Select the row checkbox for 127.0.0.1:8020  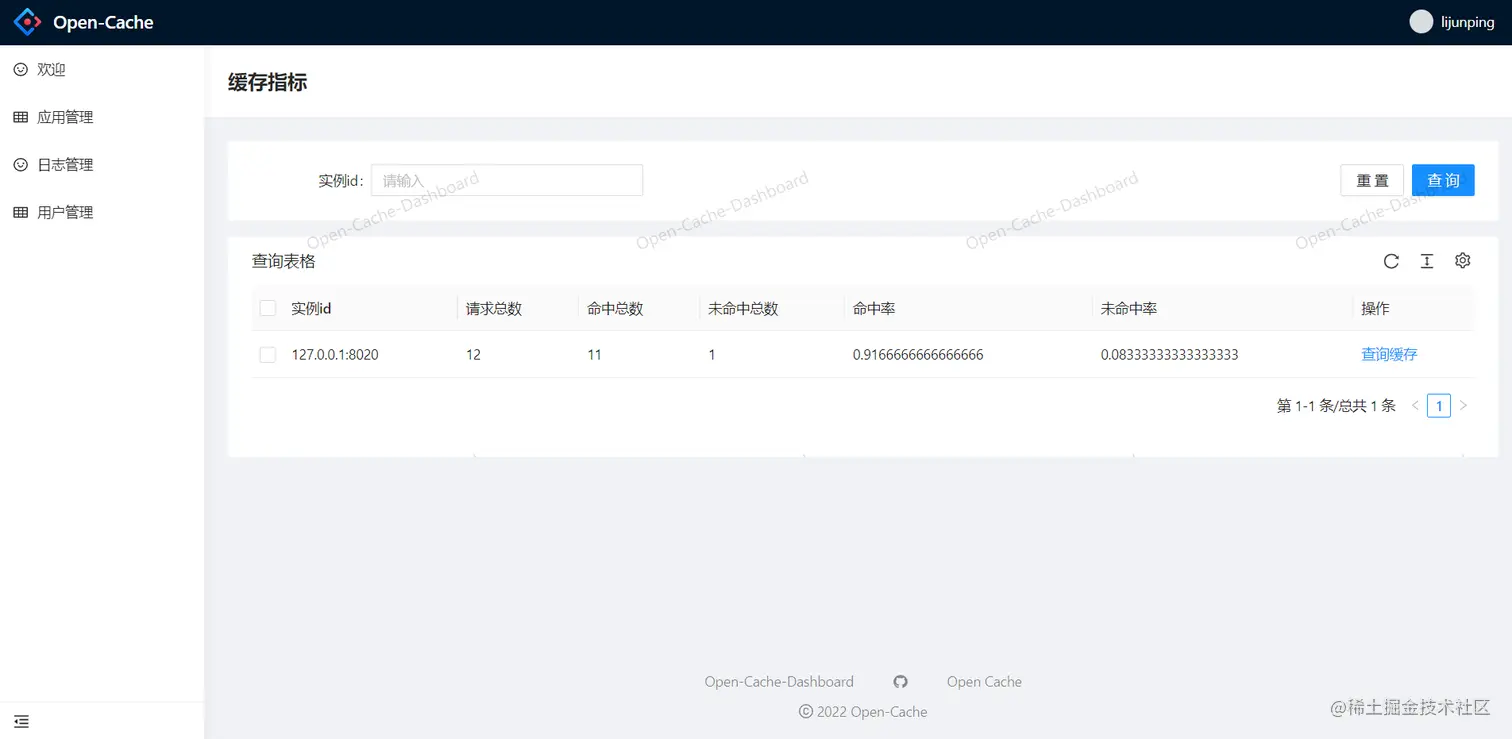pos(268,355)
